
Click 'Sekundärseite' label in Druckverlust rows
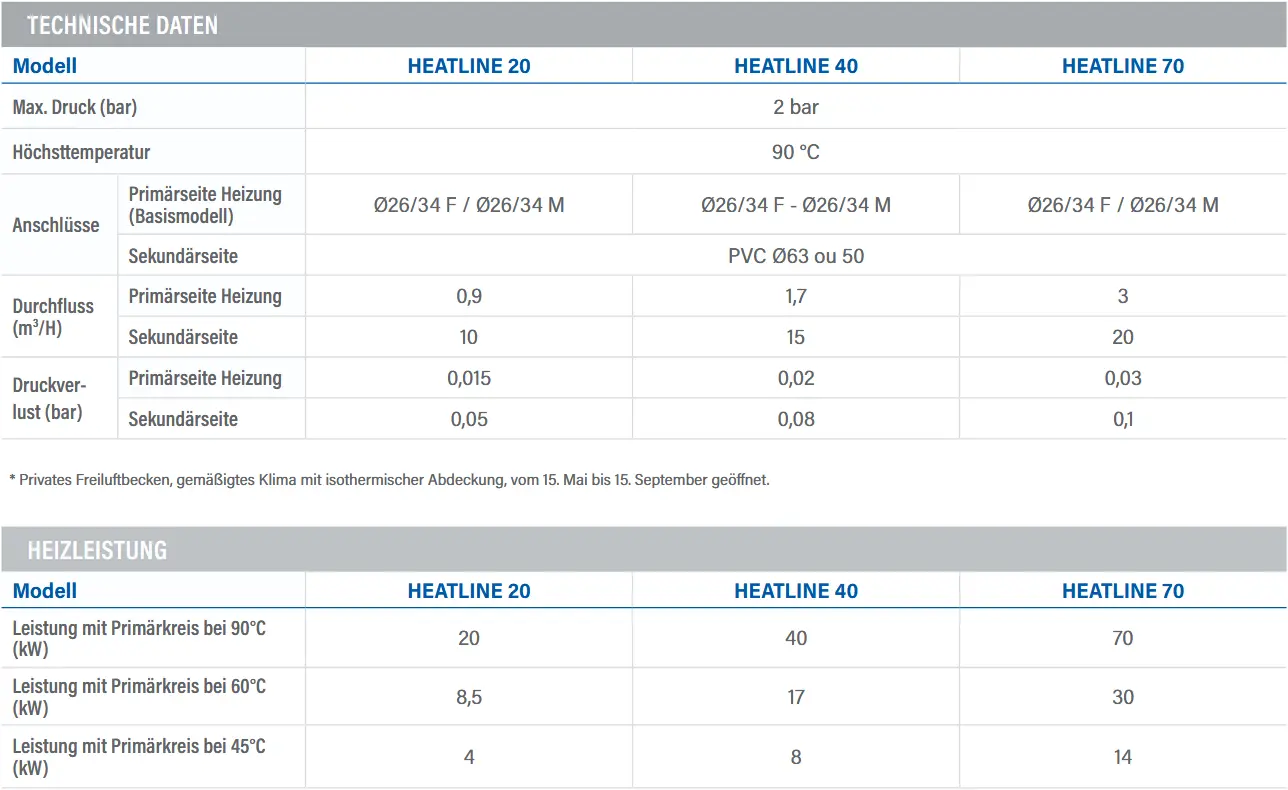(183, 419)
